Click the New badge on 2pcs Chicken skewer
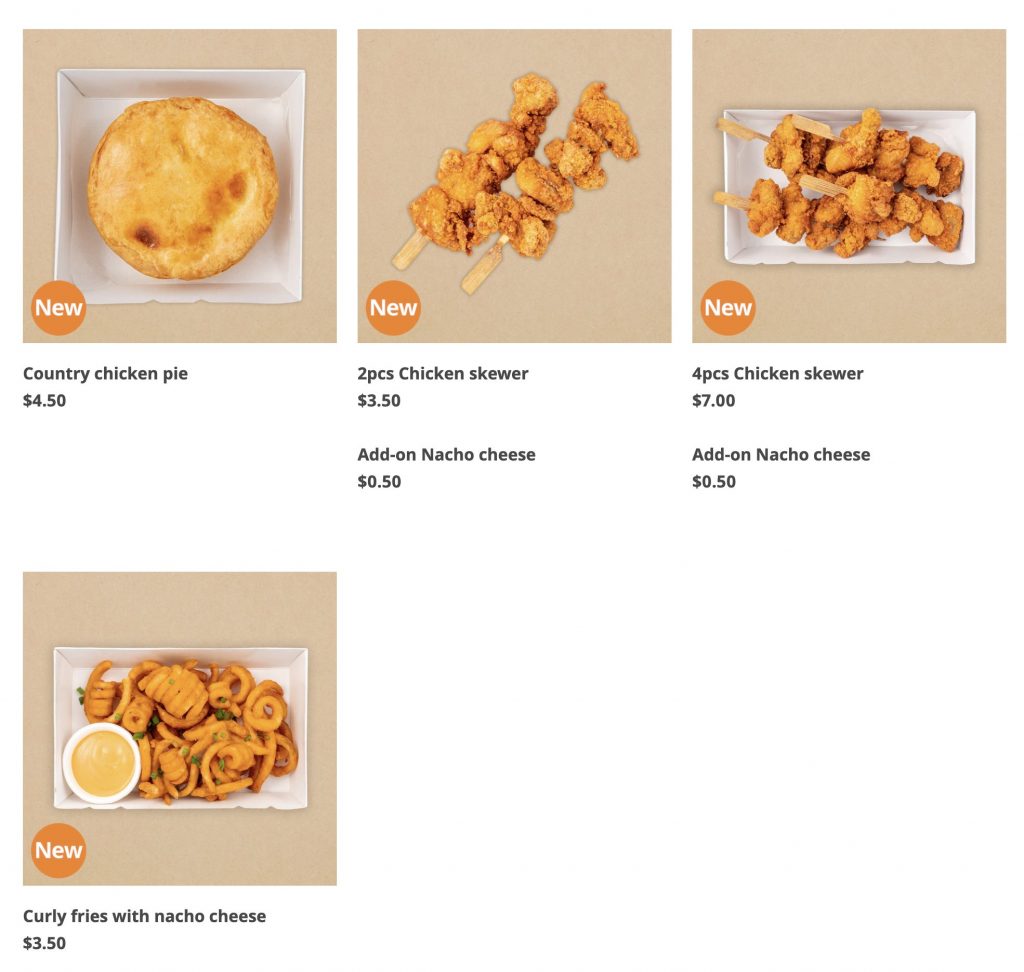Screen dimensions: 1024x972 393,308
